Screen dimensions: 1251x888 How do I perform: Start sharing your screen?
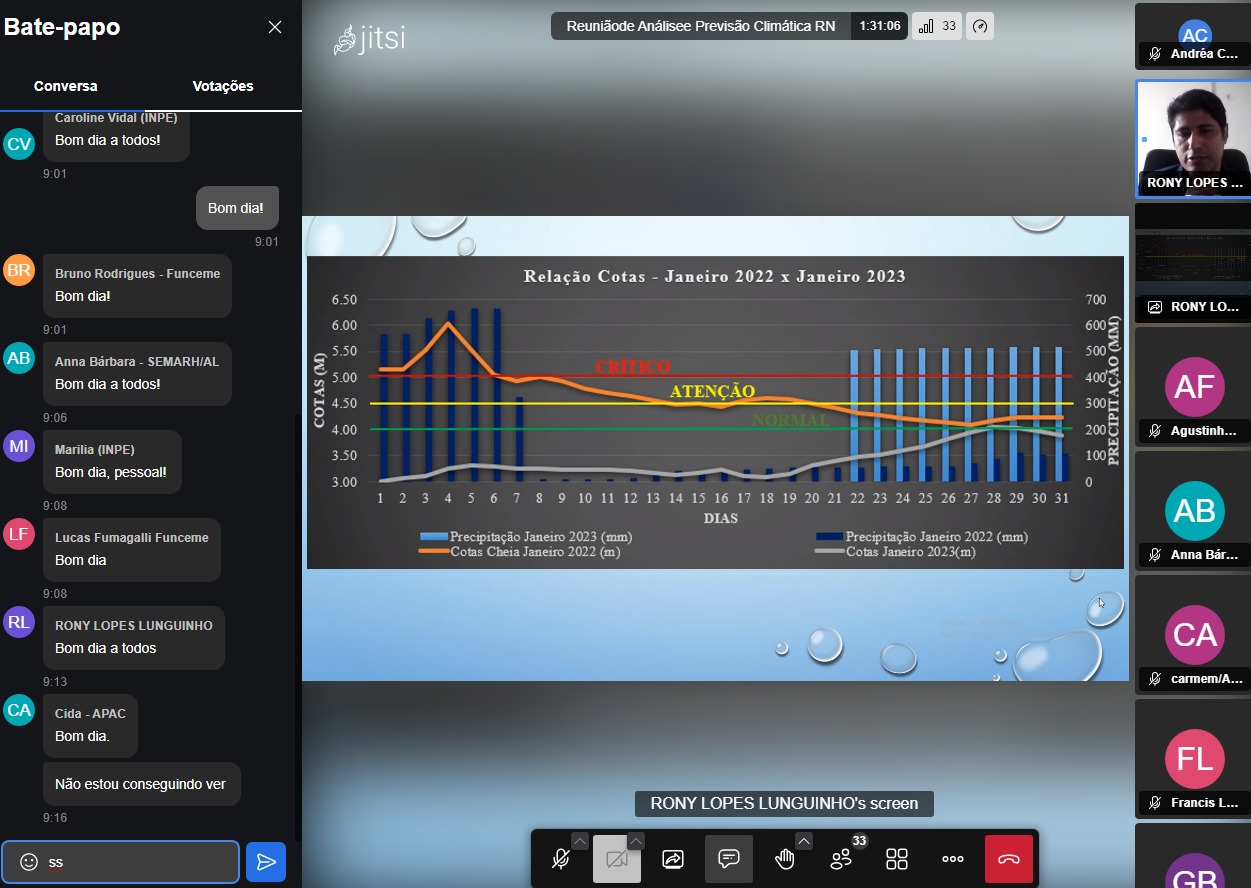(x=673, y=859)
